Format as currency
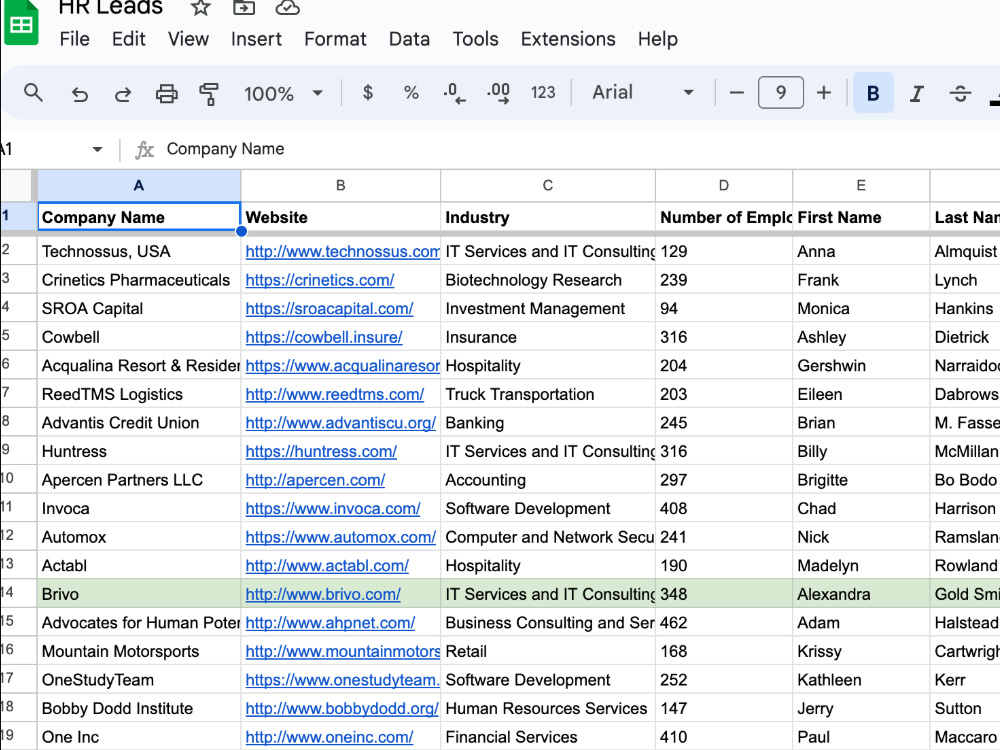The height and width of the screenshot is (750, 1000). (x=367, y=93)
